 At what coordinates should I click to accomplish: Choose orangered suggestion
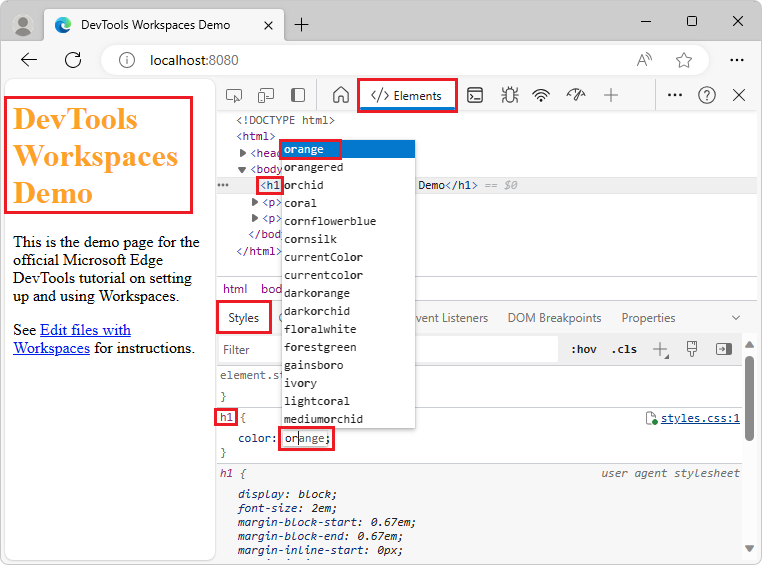[348, 167]
